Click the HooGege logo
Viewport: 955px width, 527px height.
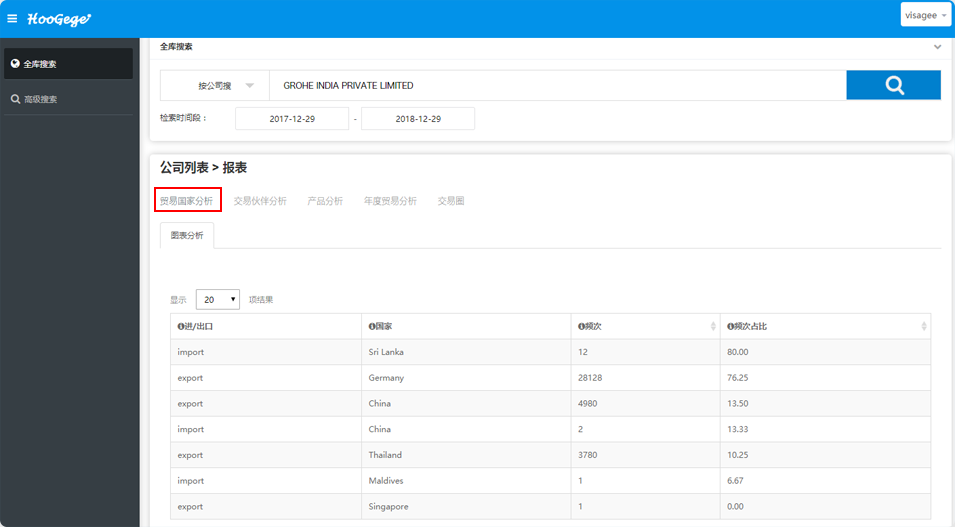coord(58,19)
